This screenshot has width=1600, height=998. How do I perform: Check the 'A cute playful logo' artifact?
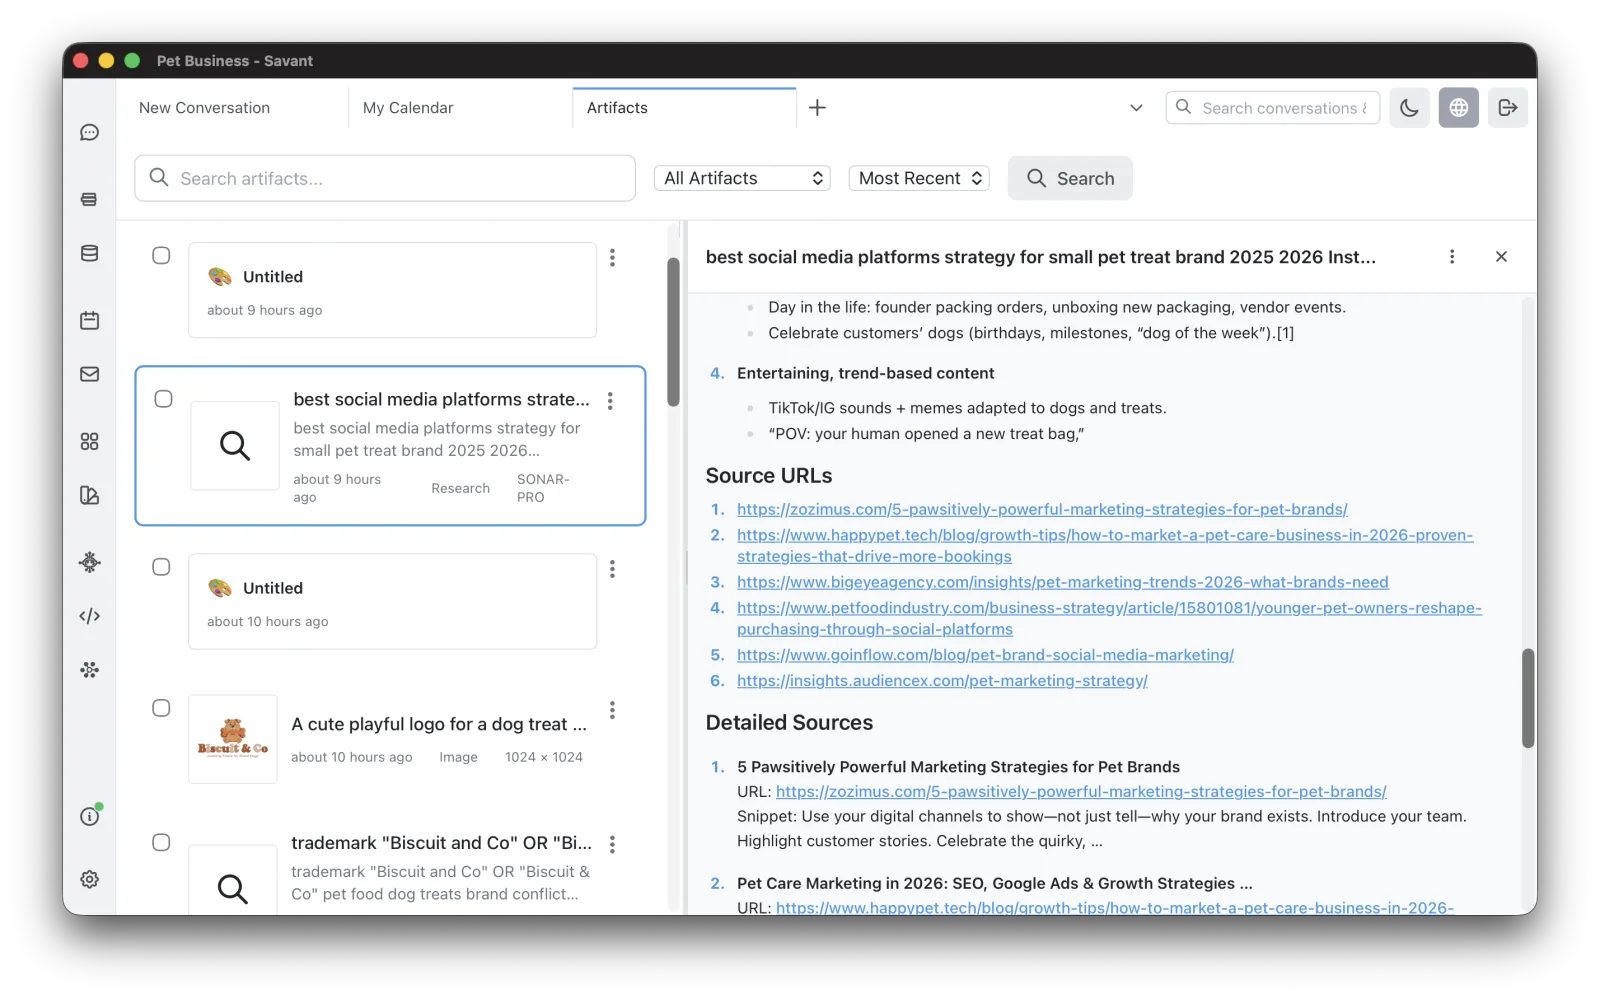(x=161, y=708)
